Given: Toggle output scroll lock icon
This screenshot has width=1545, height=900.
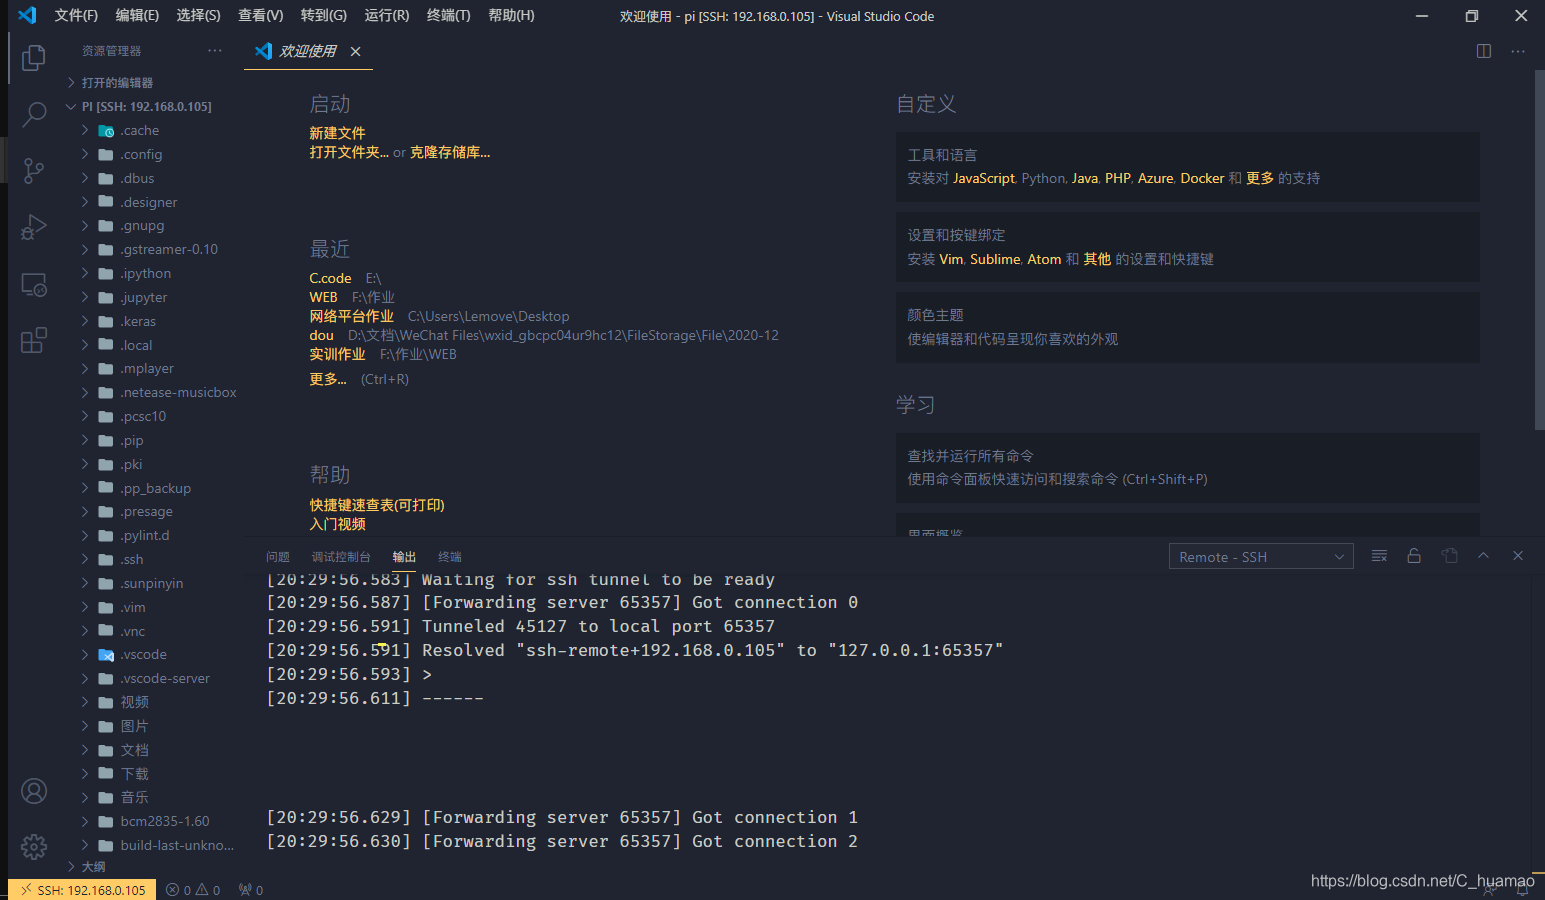Looking at the screenshot, I should tap(1414, 556).
